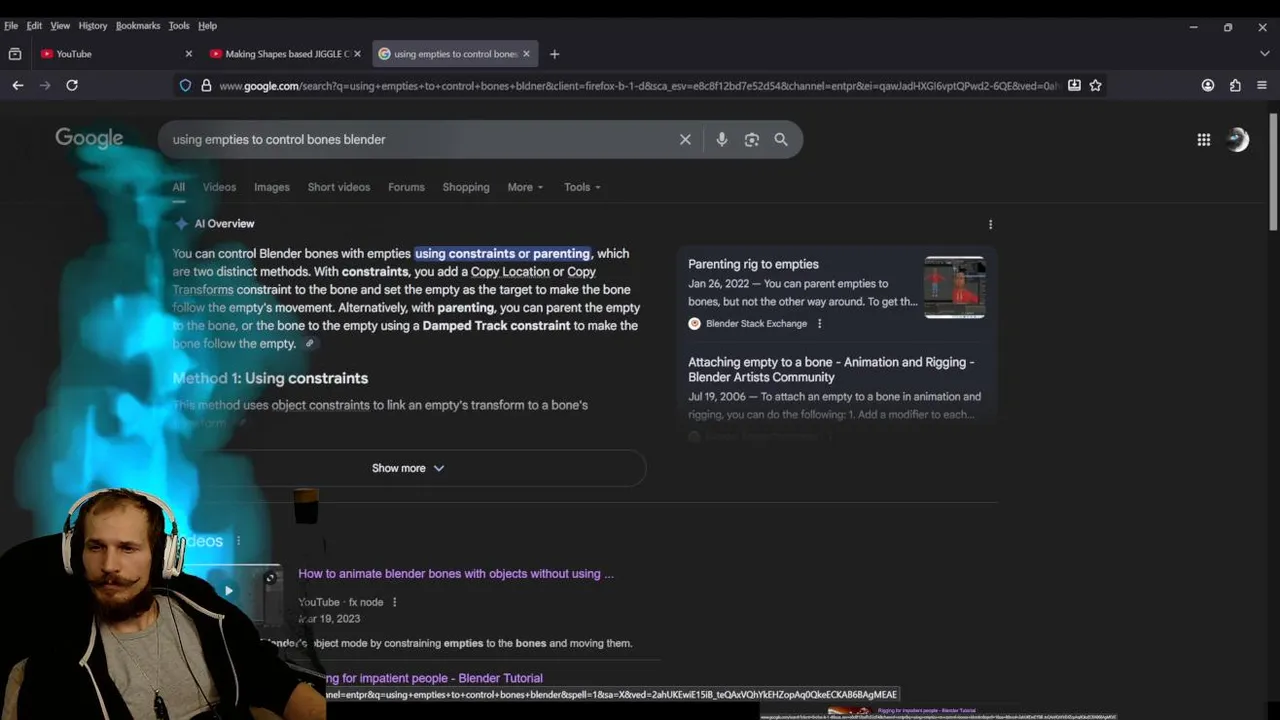Open How to animate blender bones video
Image resolution: width=1280 pixels, height=720 pixels.
click(x=455, y=574)
